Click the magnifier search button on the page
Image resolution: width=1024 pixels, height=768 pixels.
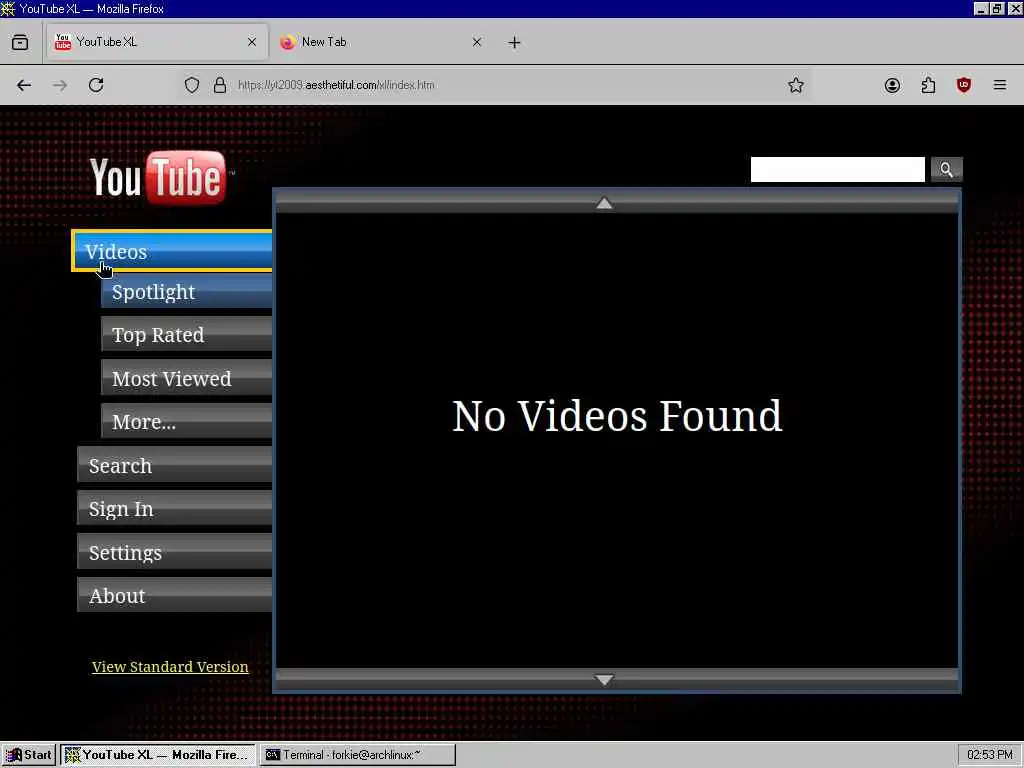(946, 169)
